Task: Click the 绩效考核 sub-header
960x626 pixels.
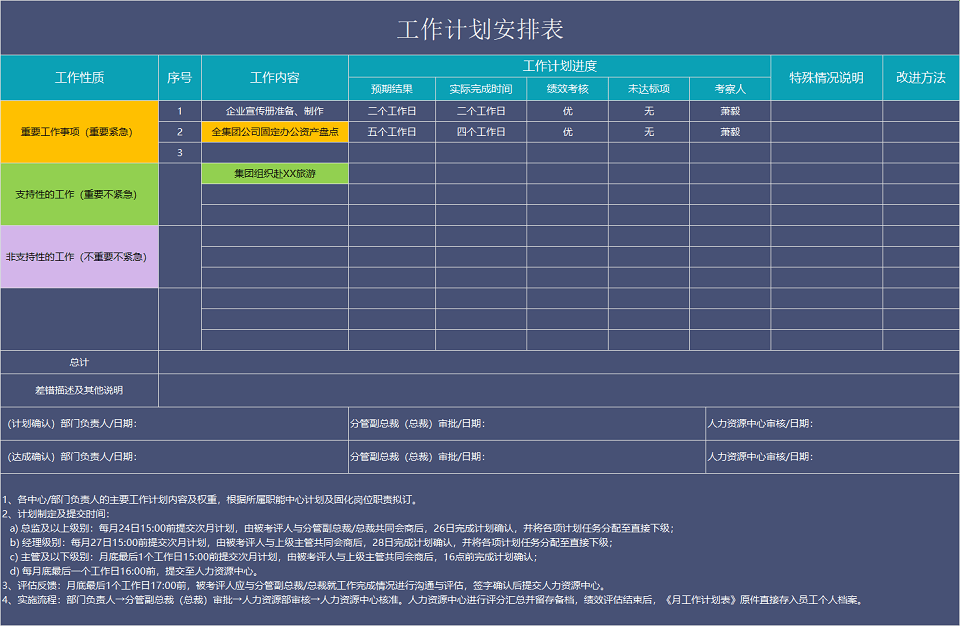Action: tap(567, 89)
